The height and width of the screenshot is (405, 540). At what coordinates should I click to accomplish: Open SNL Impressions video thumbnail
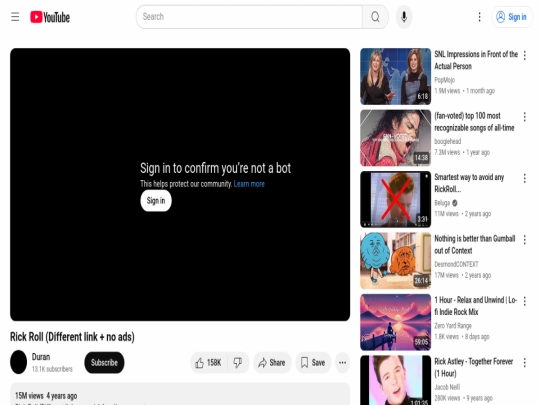tap(395, 76)
